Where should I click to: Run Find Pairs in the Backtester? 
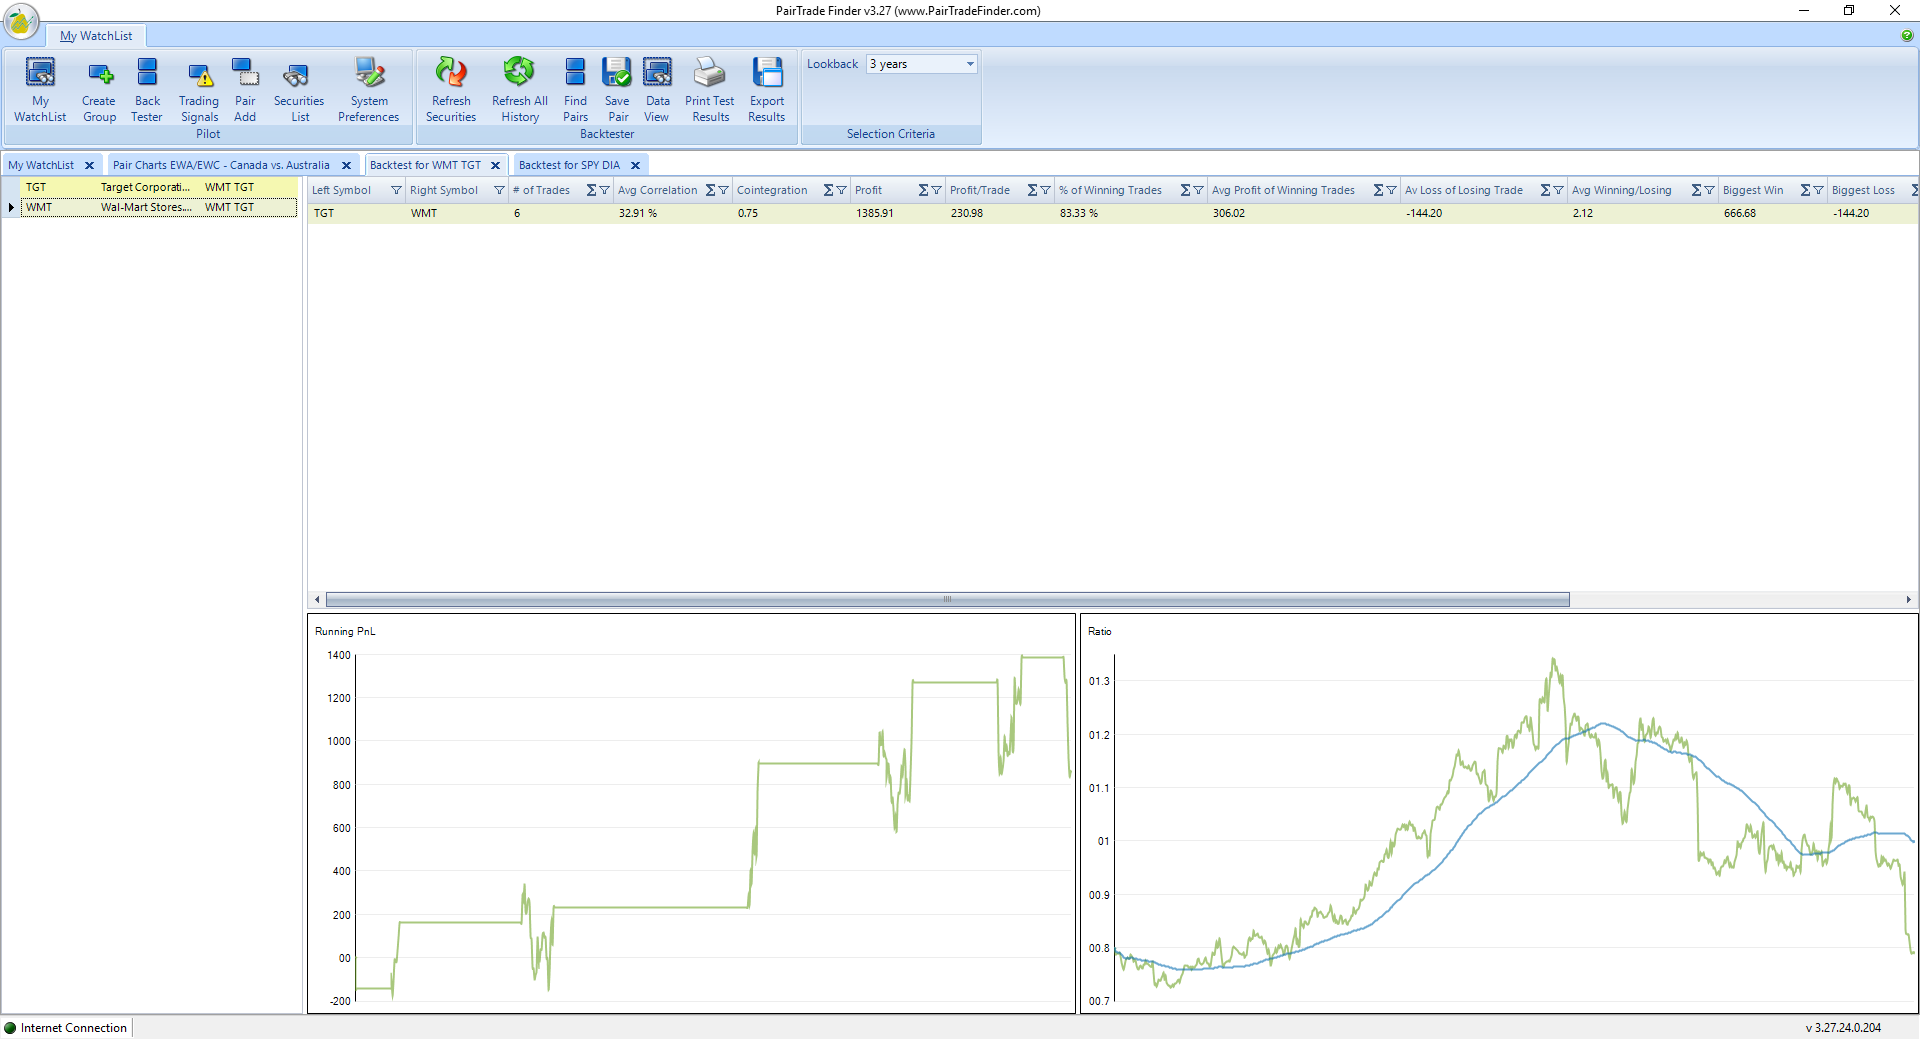coord(575,89)
